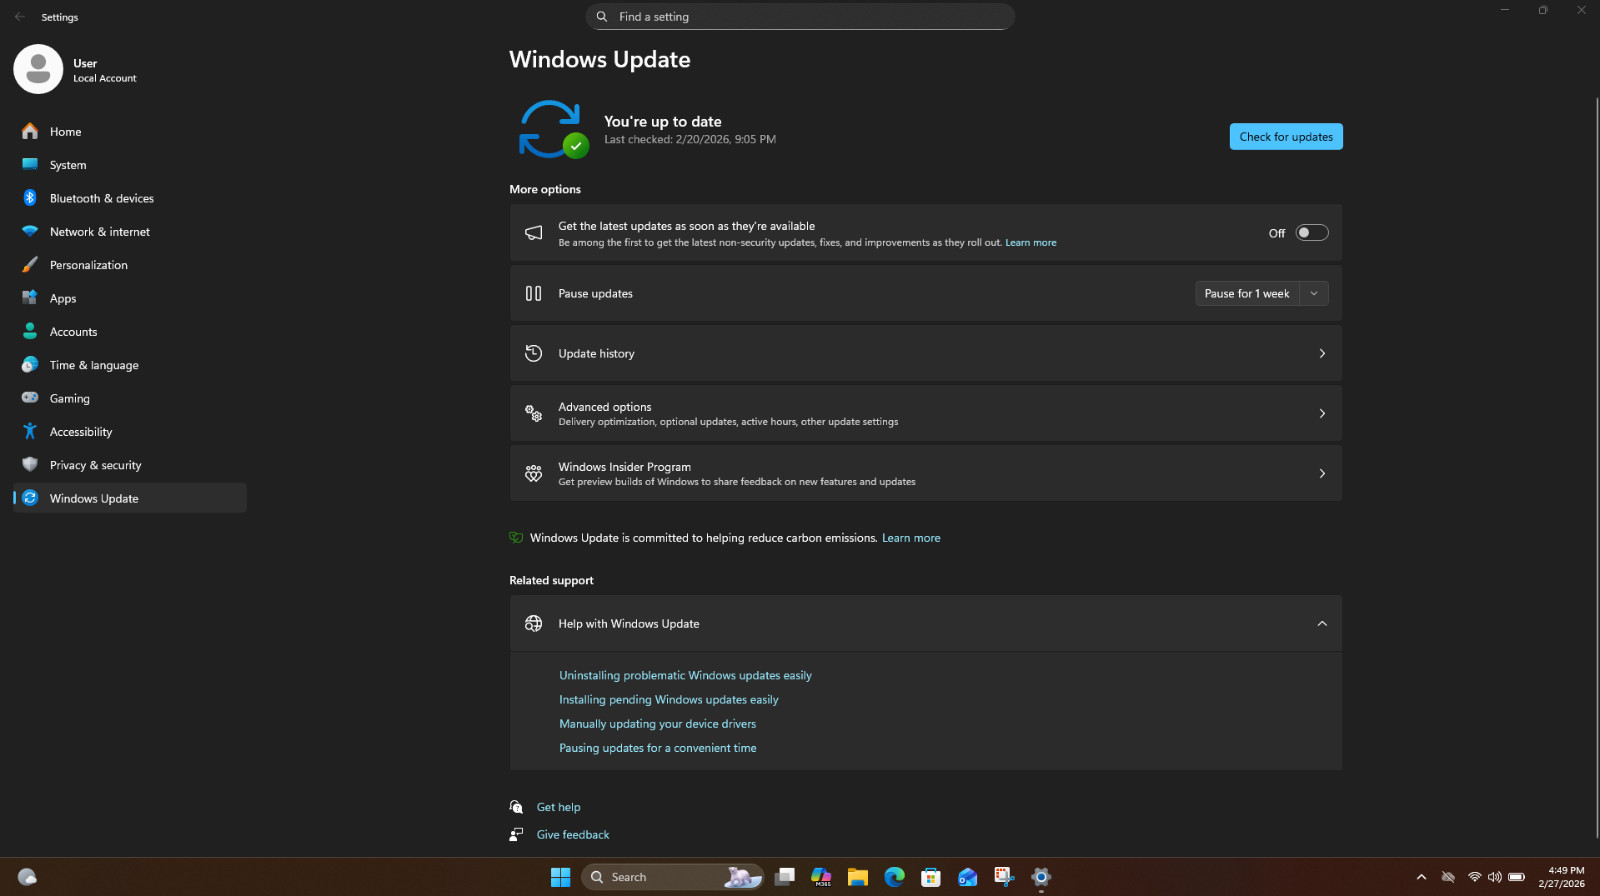1600x896 pixels.
Task: Open Home in the settings sidebar
Action: pyautogui.click(x=130, y=131)
